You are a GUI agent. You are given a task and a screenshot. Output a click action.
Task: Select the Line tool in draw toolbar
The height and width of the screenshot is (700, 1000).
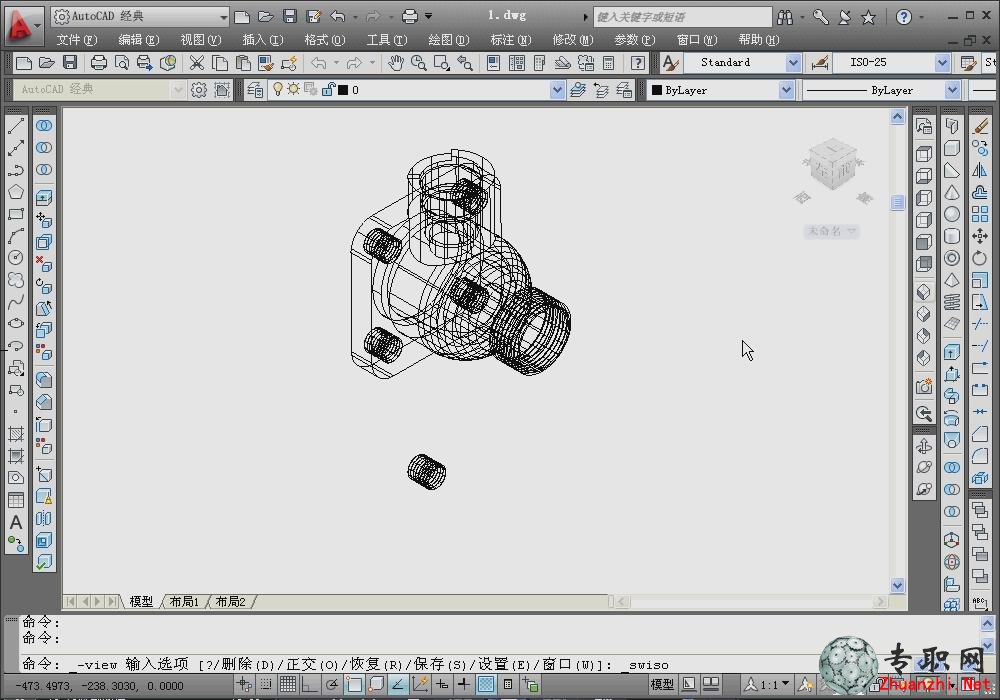(16, 126)
